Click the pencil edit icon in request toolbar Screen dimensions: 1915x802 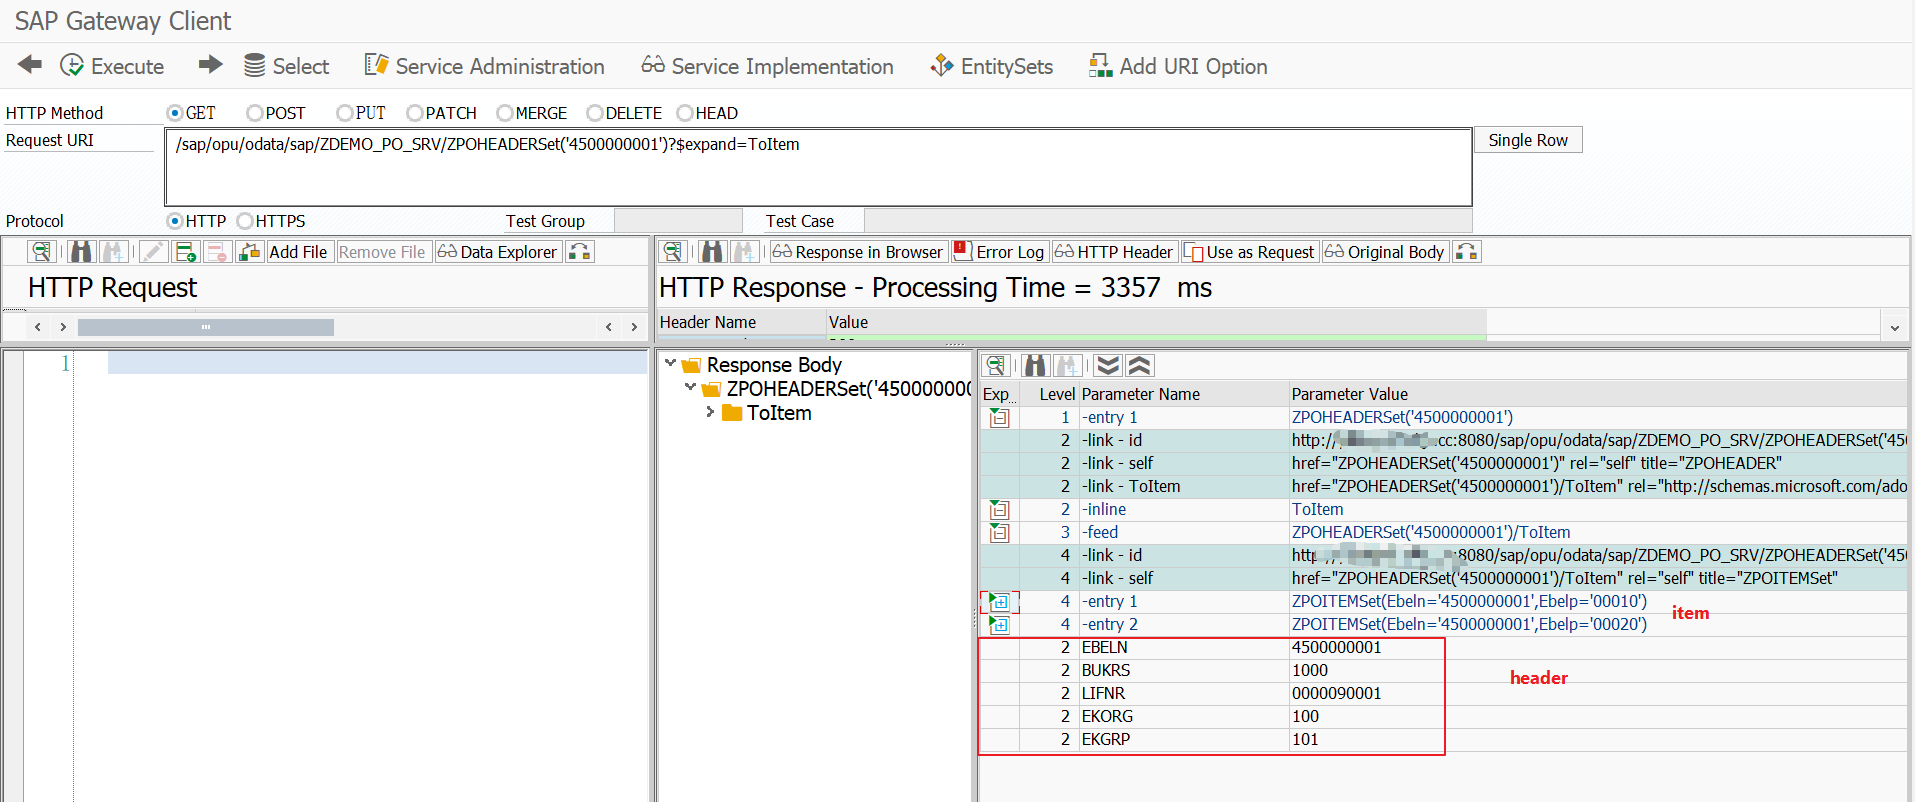click(x=153, y=252)
